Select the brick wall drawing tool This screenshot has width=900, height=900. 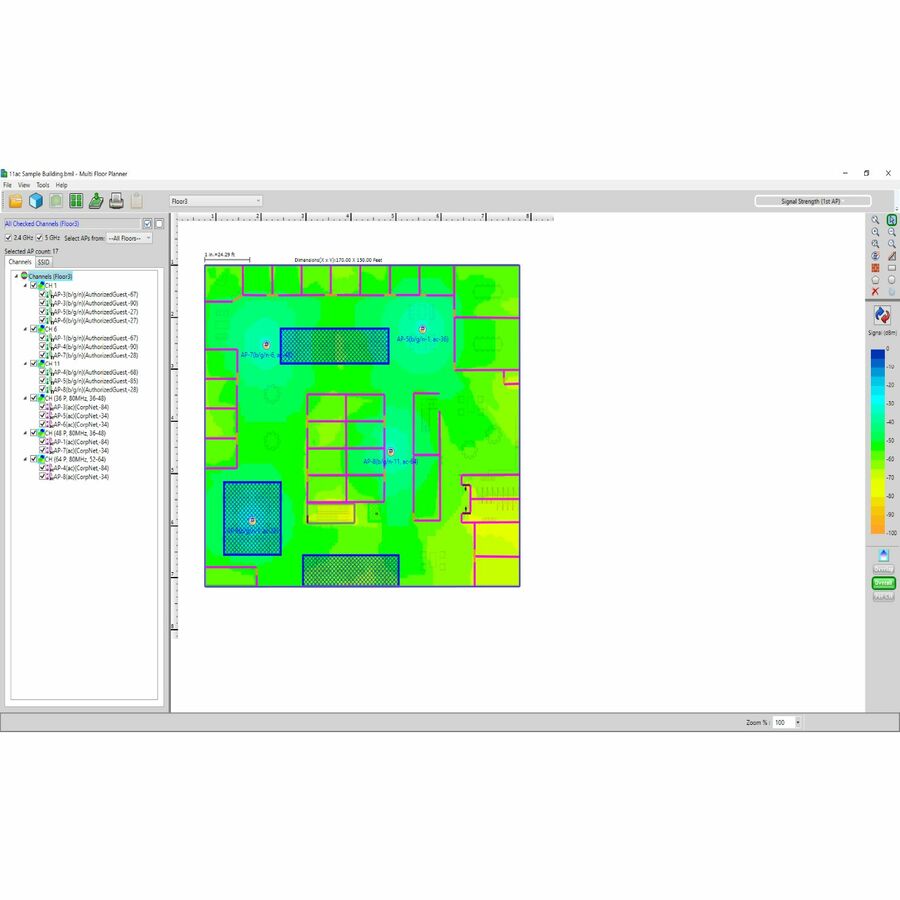[x=875, y=268]
